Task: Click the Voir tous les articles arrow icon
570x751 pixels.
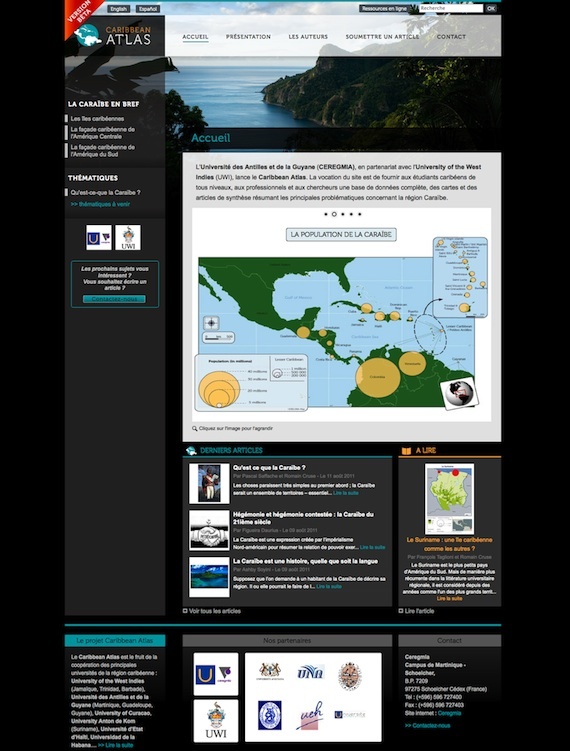Action: click(185, 611)
